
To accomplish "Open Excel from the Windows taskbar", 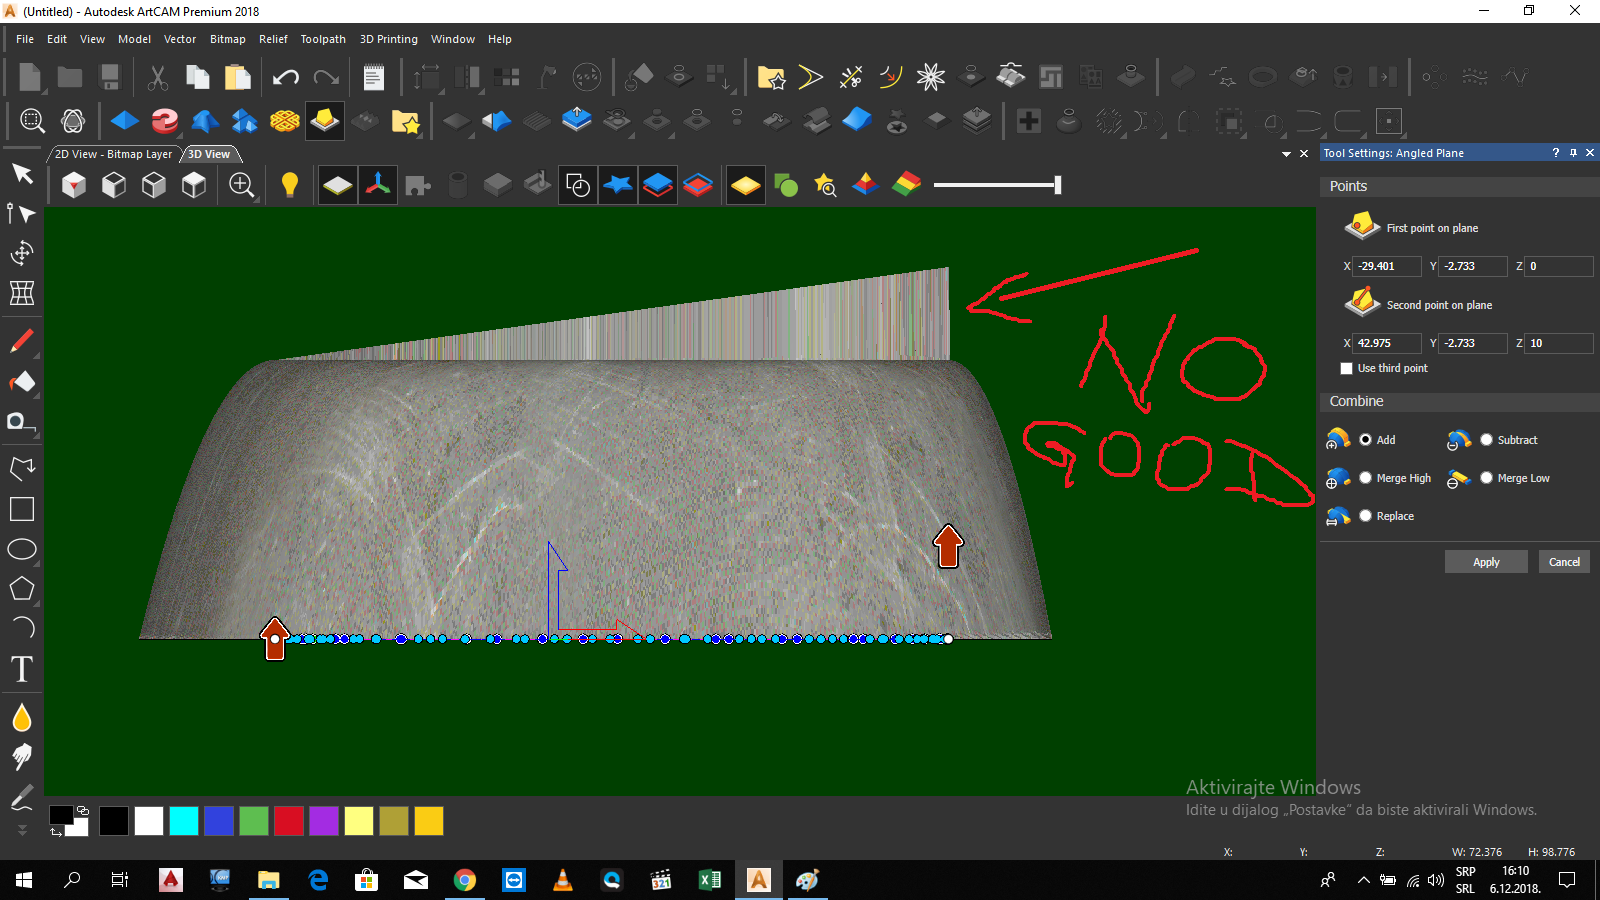I will point(711,880).
